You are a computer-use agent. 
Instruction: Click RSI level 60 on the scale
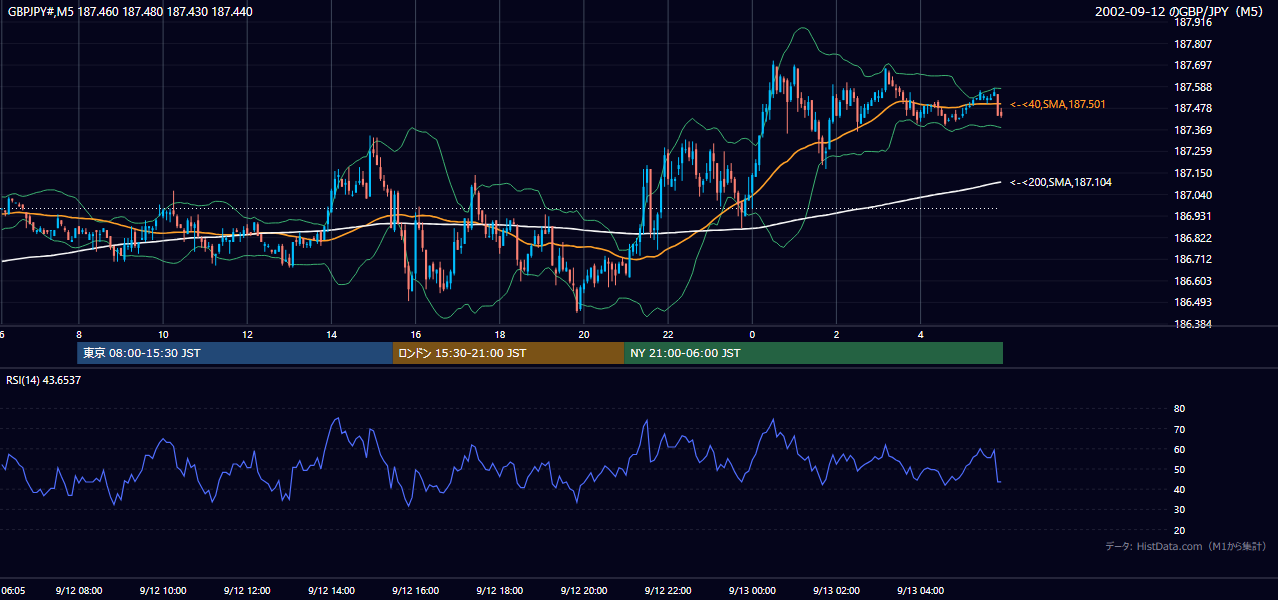[1179, 449]
